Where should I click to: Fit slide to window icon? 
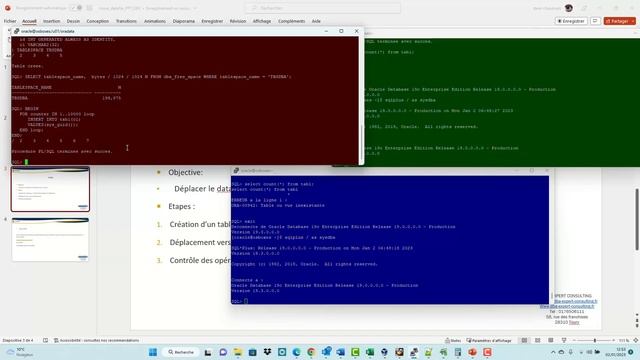636,340
